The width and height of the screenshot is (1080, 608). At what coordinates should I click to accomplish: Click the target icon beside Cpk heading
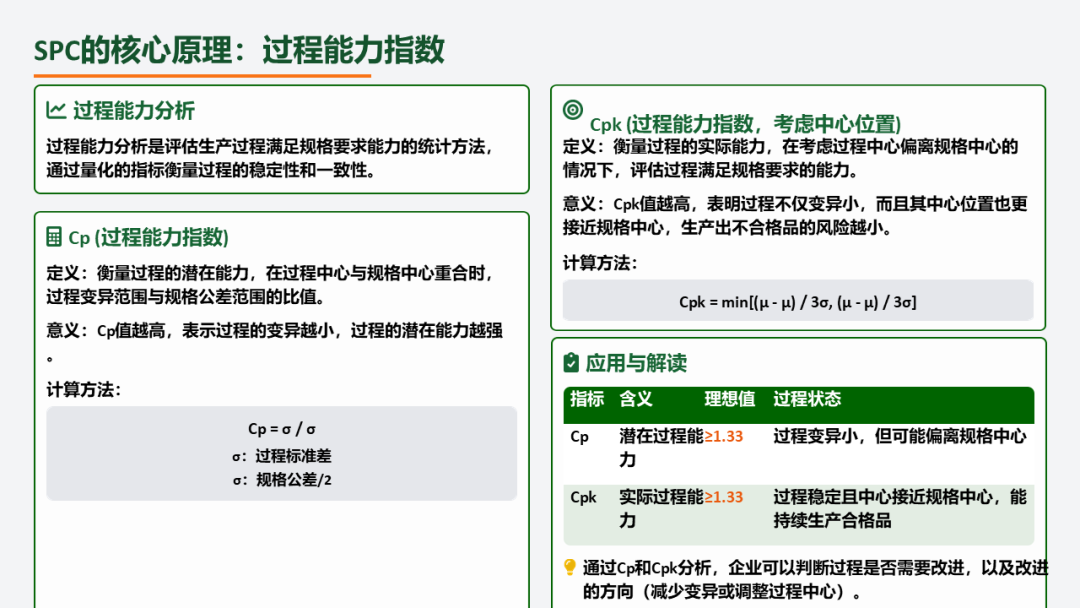[x=572, y=110]
